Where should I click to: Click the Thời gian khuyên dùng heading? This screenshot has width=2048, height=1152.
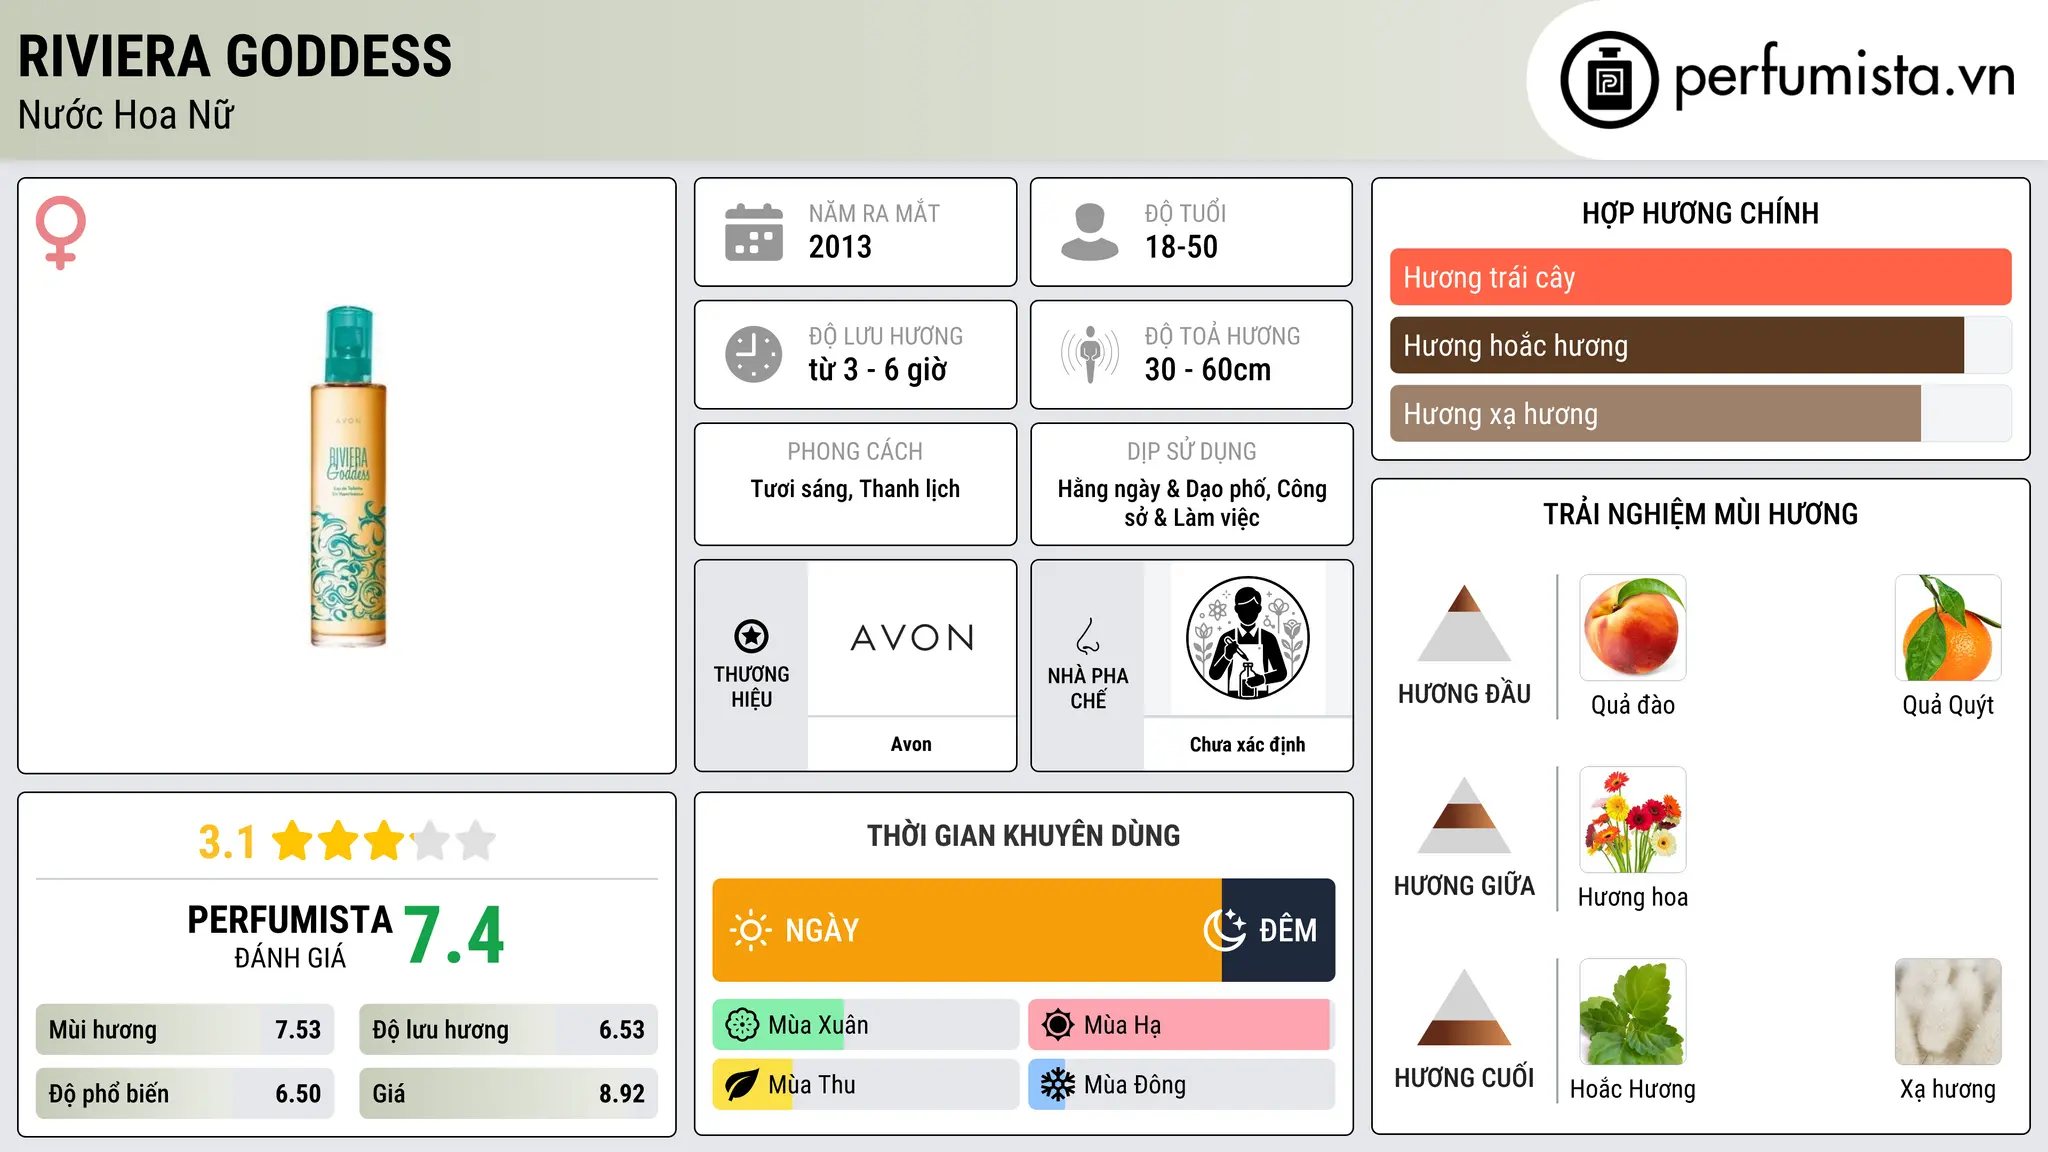[1023, 835]
